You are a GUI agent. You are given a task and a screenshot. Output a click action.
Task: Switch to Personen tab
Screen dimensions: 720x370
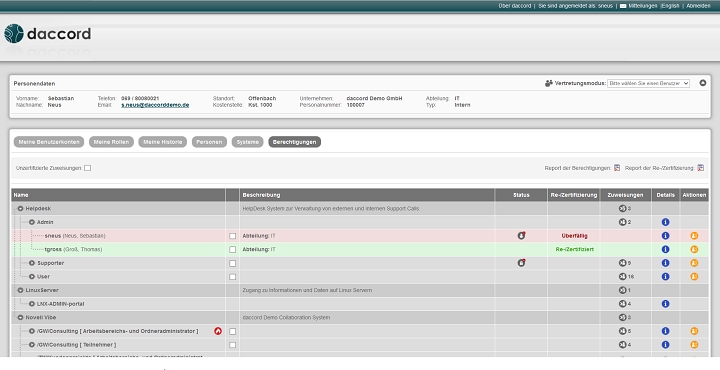point(209,142)
